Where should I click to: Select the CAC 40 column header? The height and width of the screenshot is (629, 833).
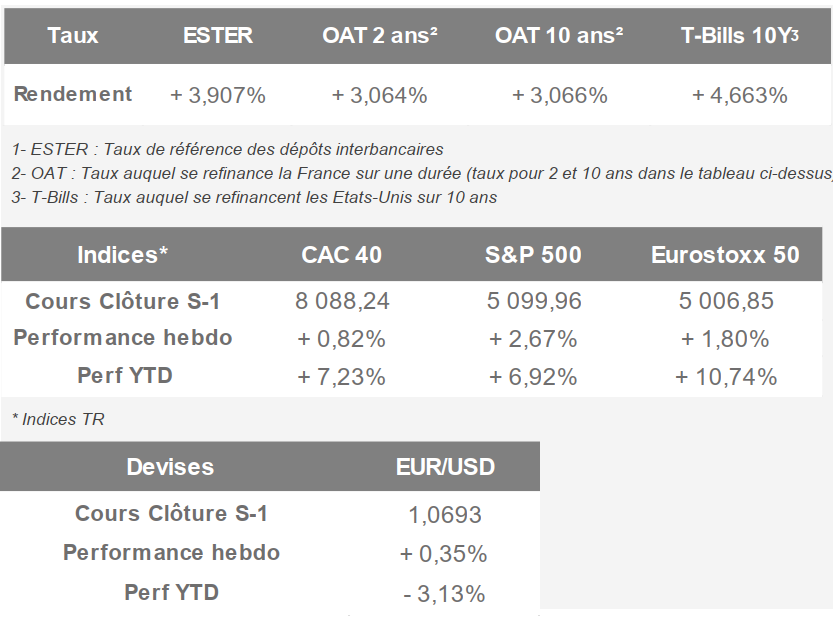[341, 255]
